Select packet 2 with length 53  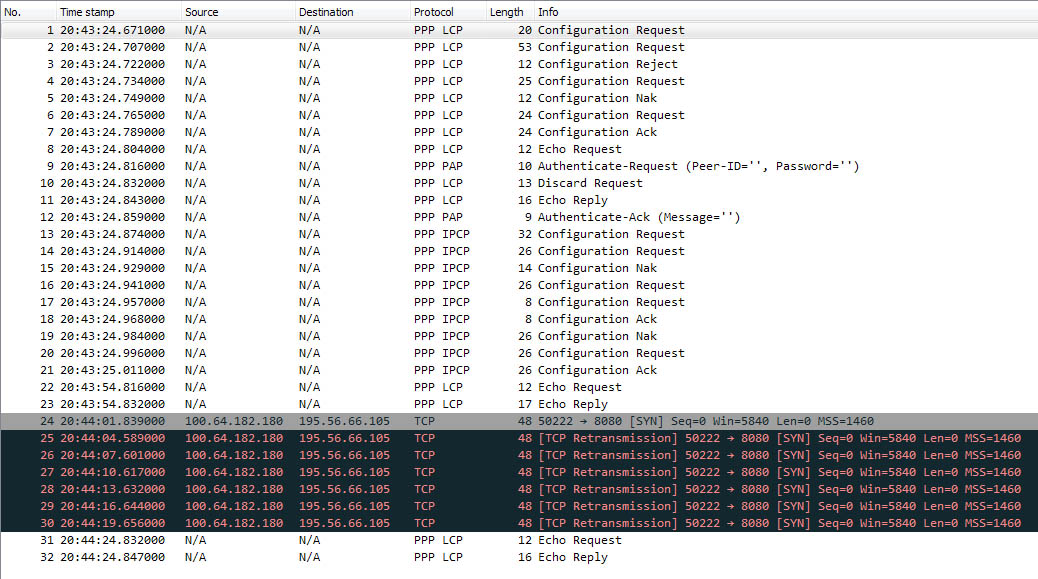(611, 47)
